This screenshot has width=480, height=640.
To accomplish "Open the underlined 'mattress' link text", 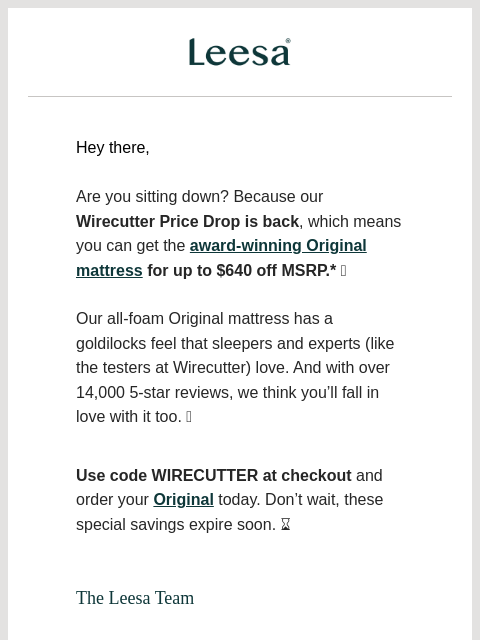I will (109, 271).
